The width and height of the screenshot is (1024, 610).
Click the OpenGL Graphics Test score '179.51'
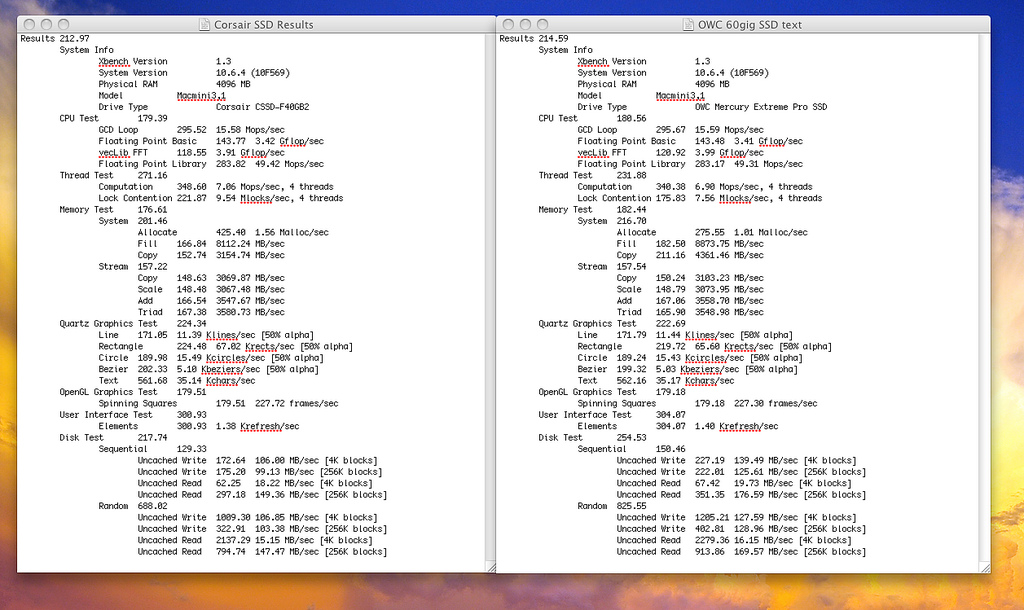coord(191,393)
